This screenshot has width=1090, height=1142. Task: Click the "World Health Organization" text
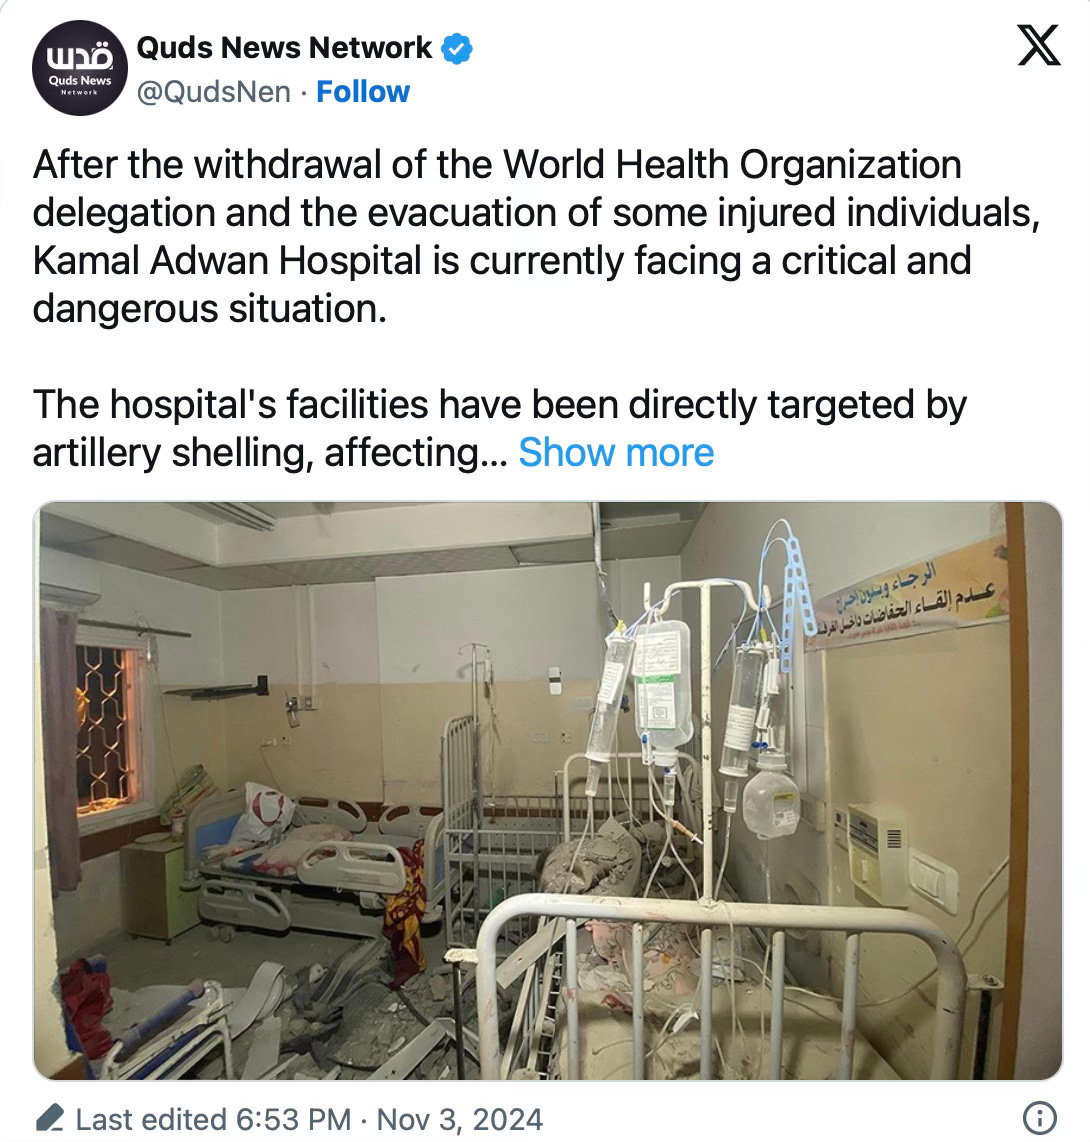point(732,165)
